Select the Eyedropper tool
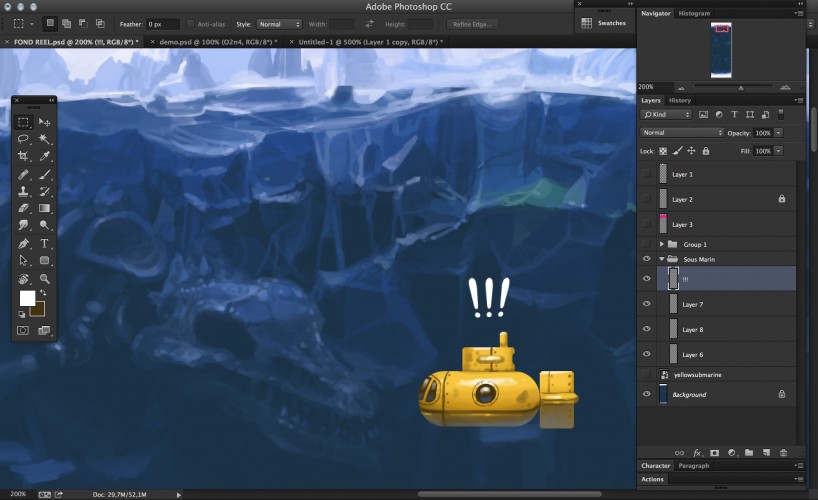This screenshot has height=500, width=818. [x=44, y=156]
